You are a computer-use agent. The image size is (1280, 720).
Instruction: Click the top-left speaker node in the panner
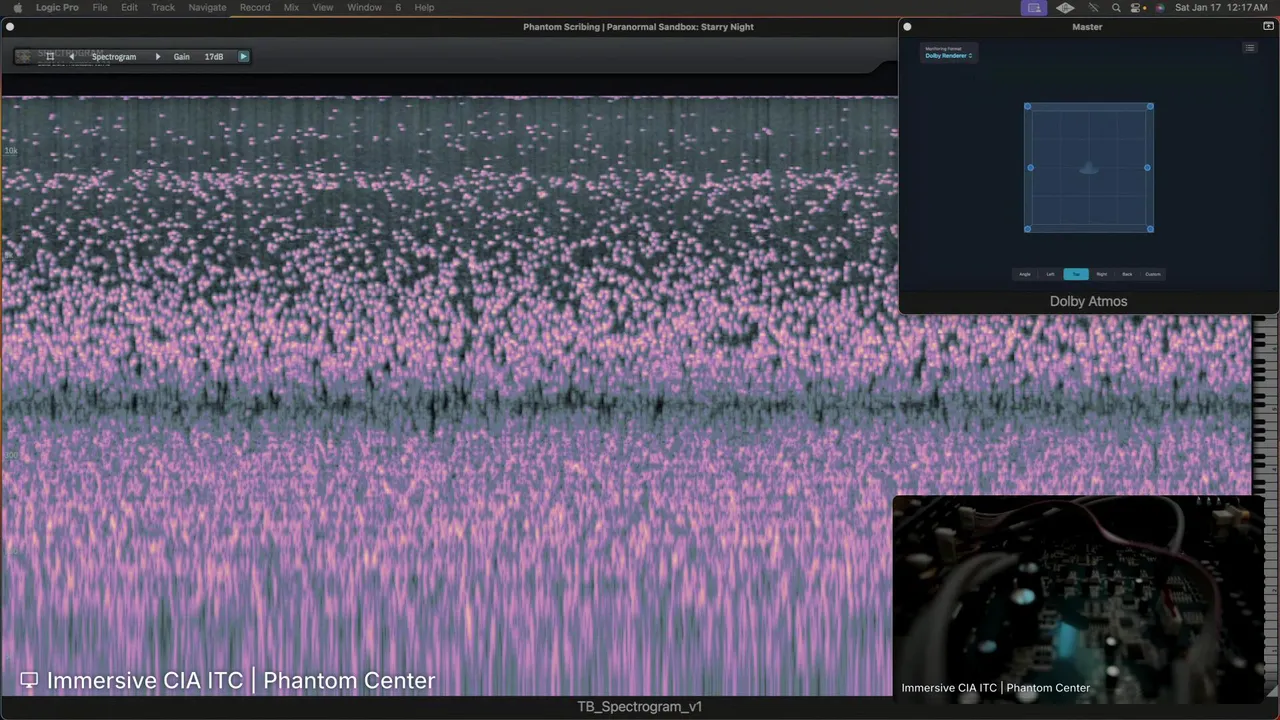(x=1027, y=106)
